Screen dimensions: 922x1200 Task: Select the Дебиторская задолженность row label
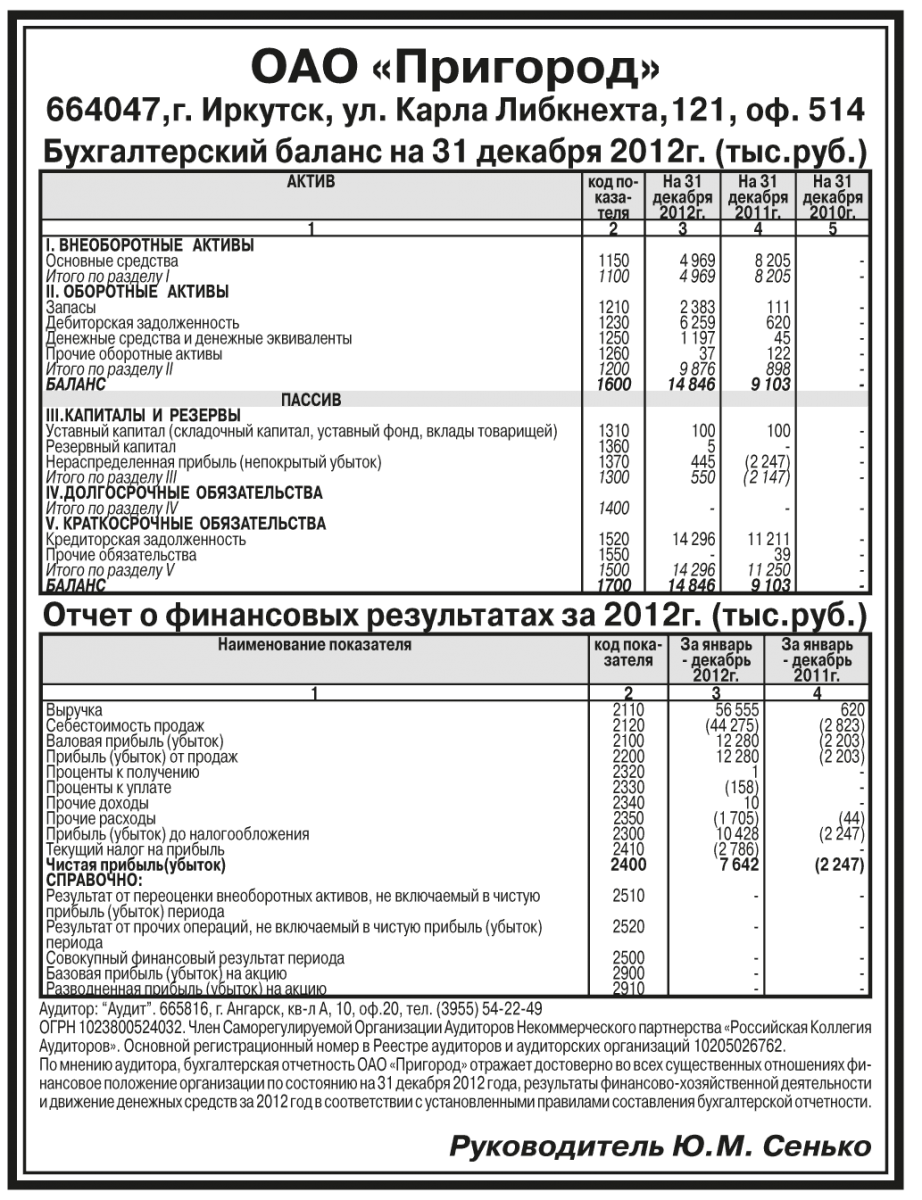143,325
